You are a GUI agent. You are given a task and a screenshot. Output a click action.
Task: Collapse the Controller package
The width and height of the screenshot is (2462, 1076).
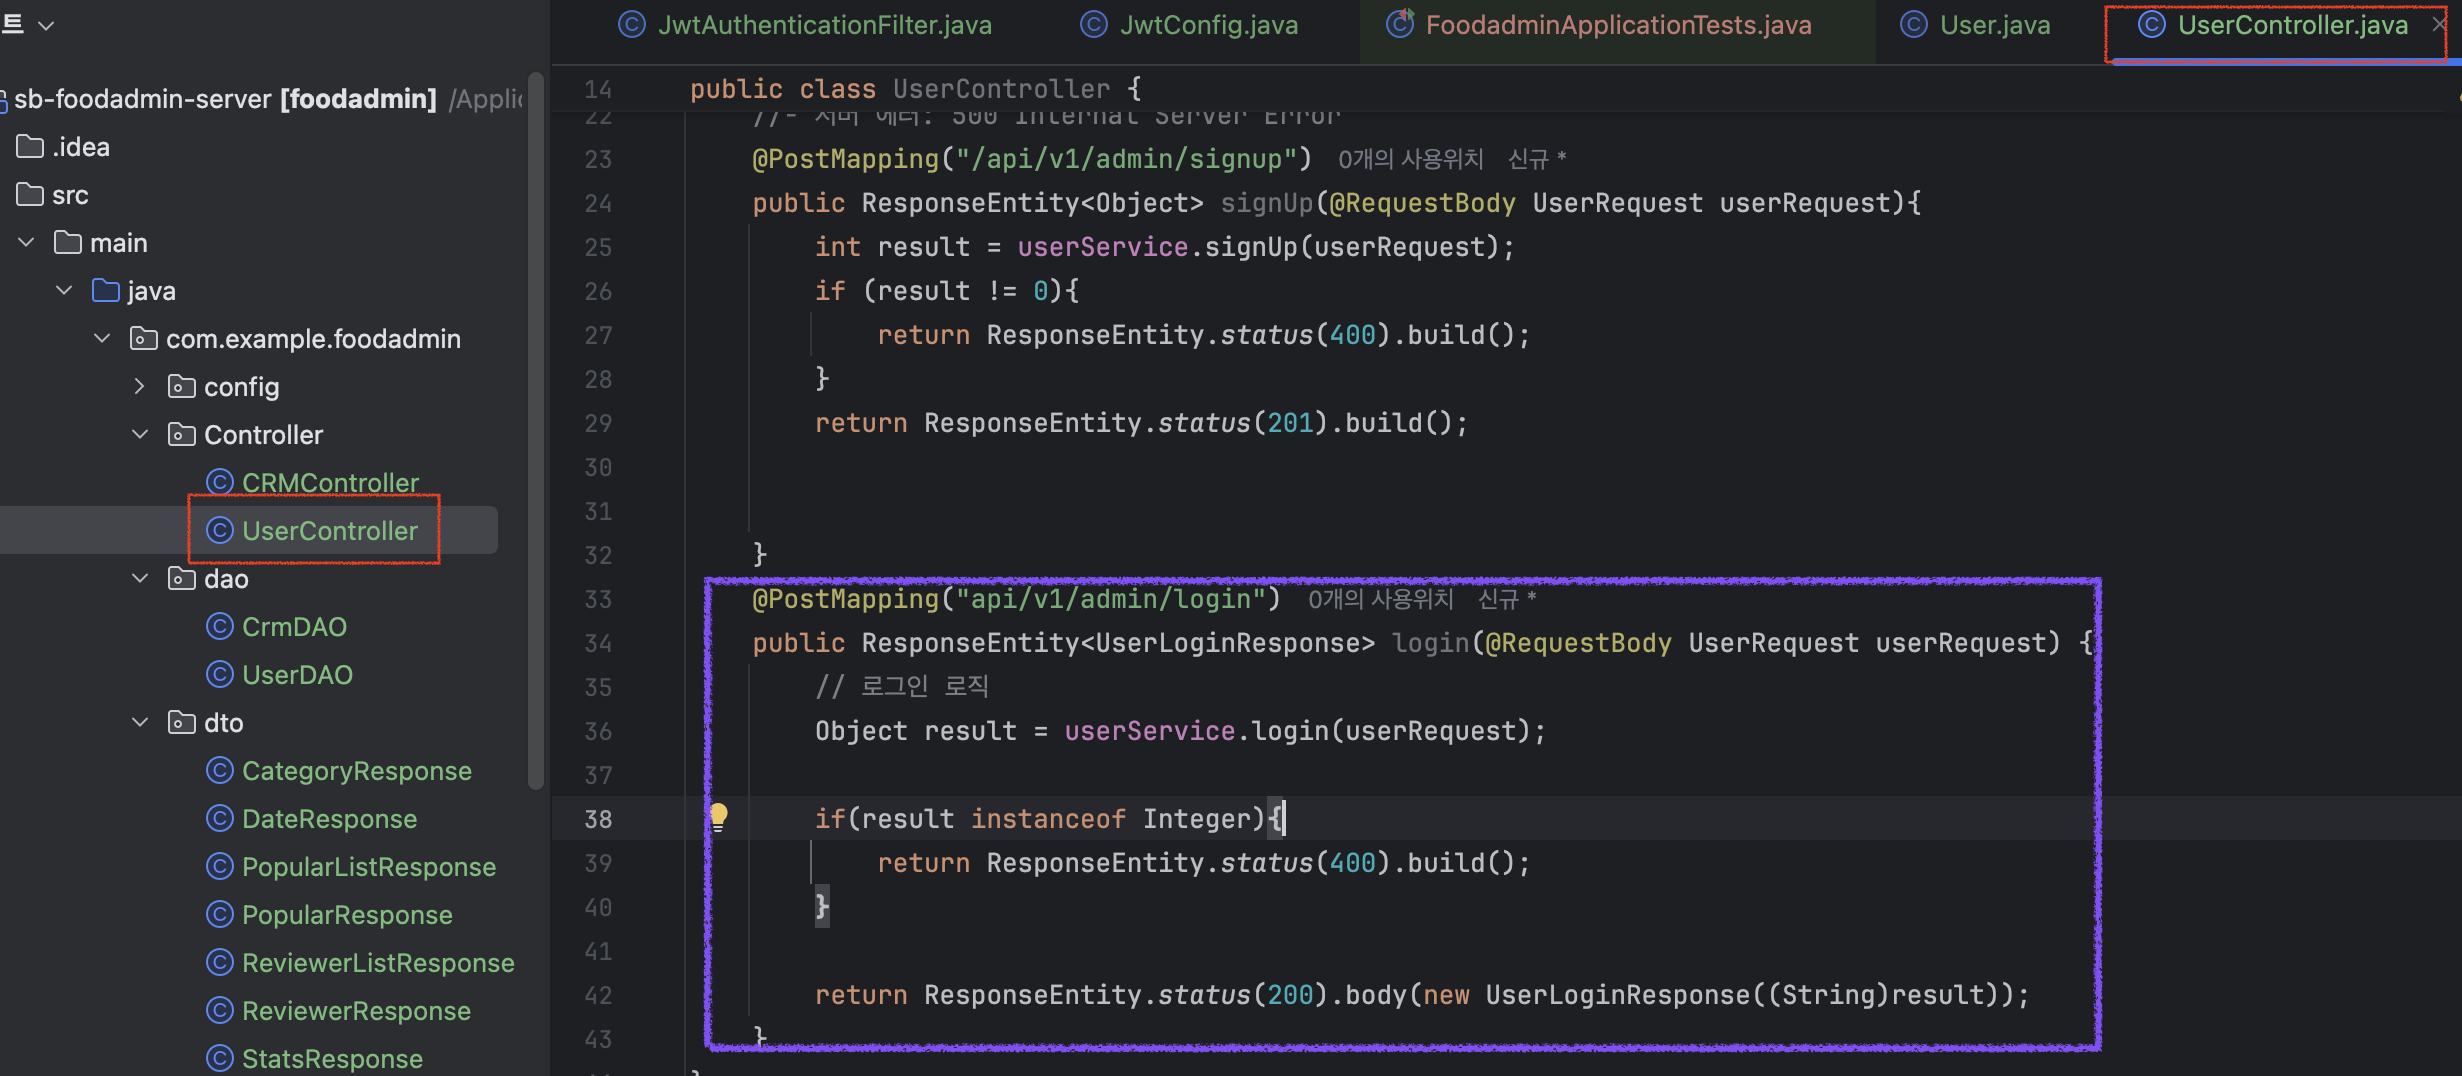coord(141,435)
